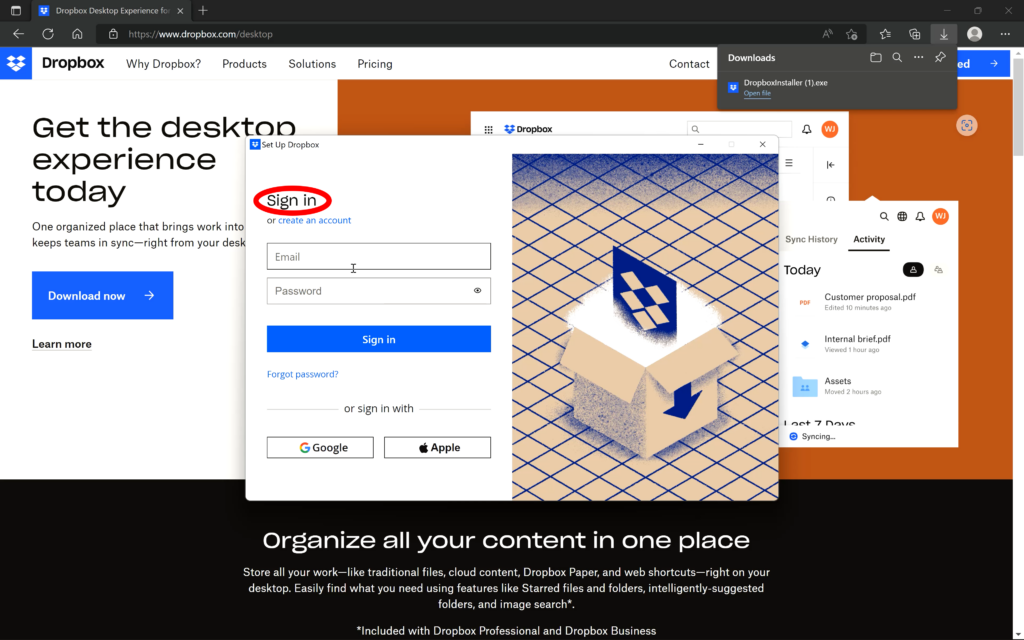Click the browser back arrow
Screen dimensions: 1024x640
(x=18, y=34)
